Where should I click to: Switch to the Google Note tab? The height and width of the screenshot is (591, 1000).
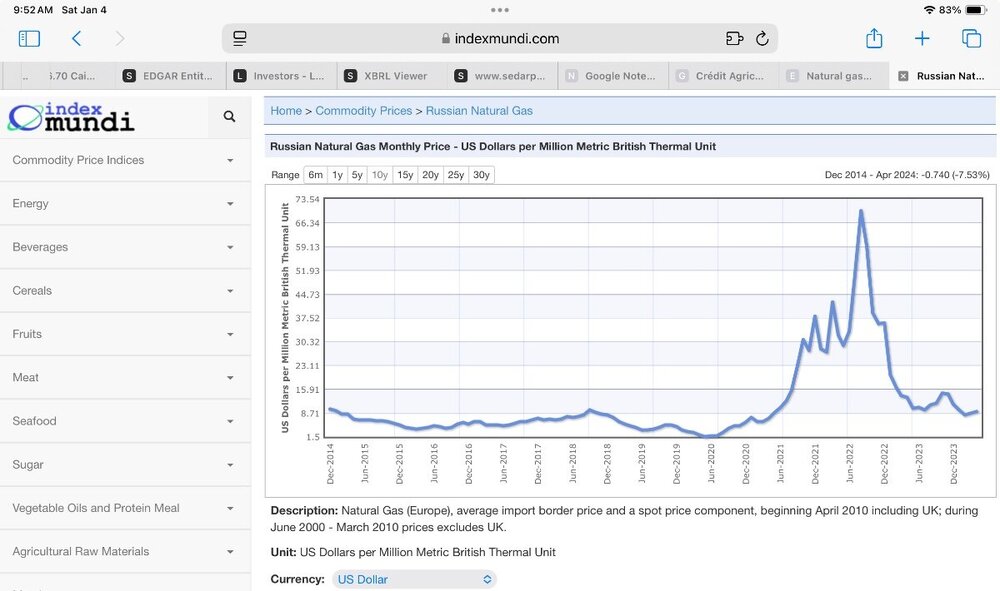tap(612, 76)
